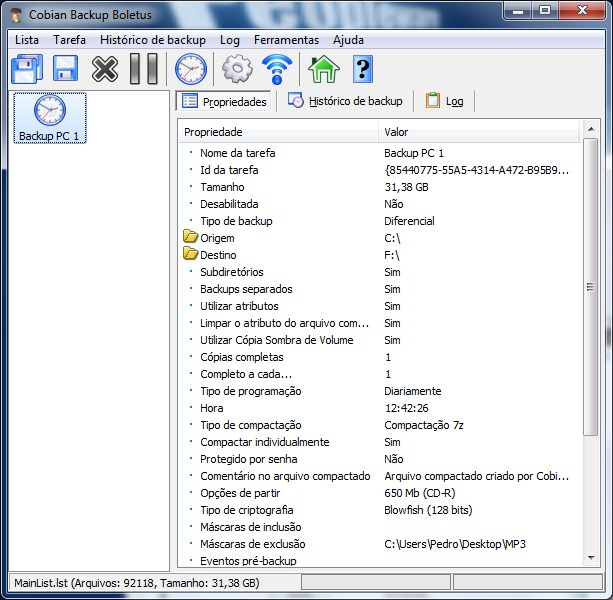Select the Backup PC 1 task icon
Image resolution: width=613 pixels, height=600 pixels.
[50, 118]
